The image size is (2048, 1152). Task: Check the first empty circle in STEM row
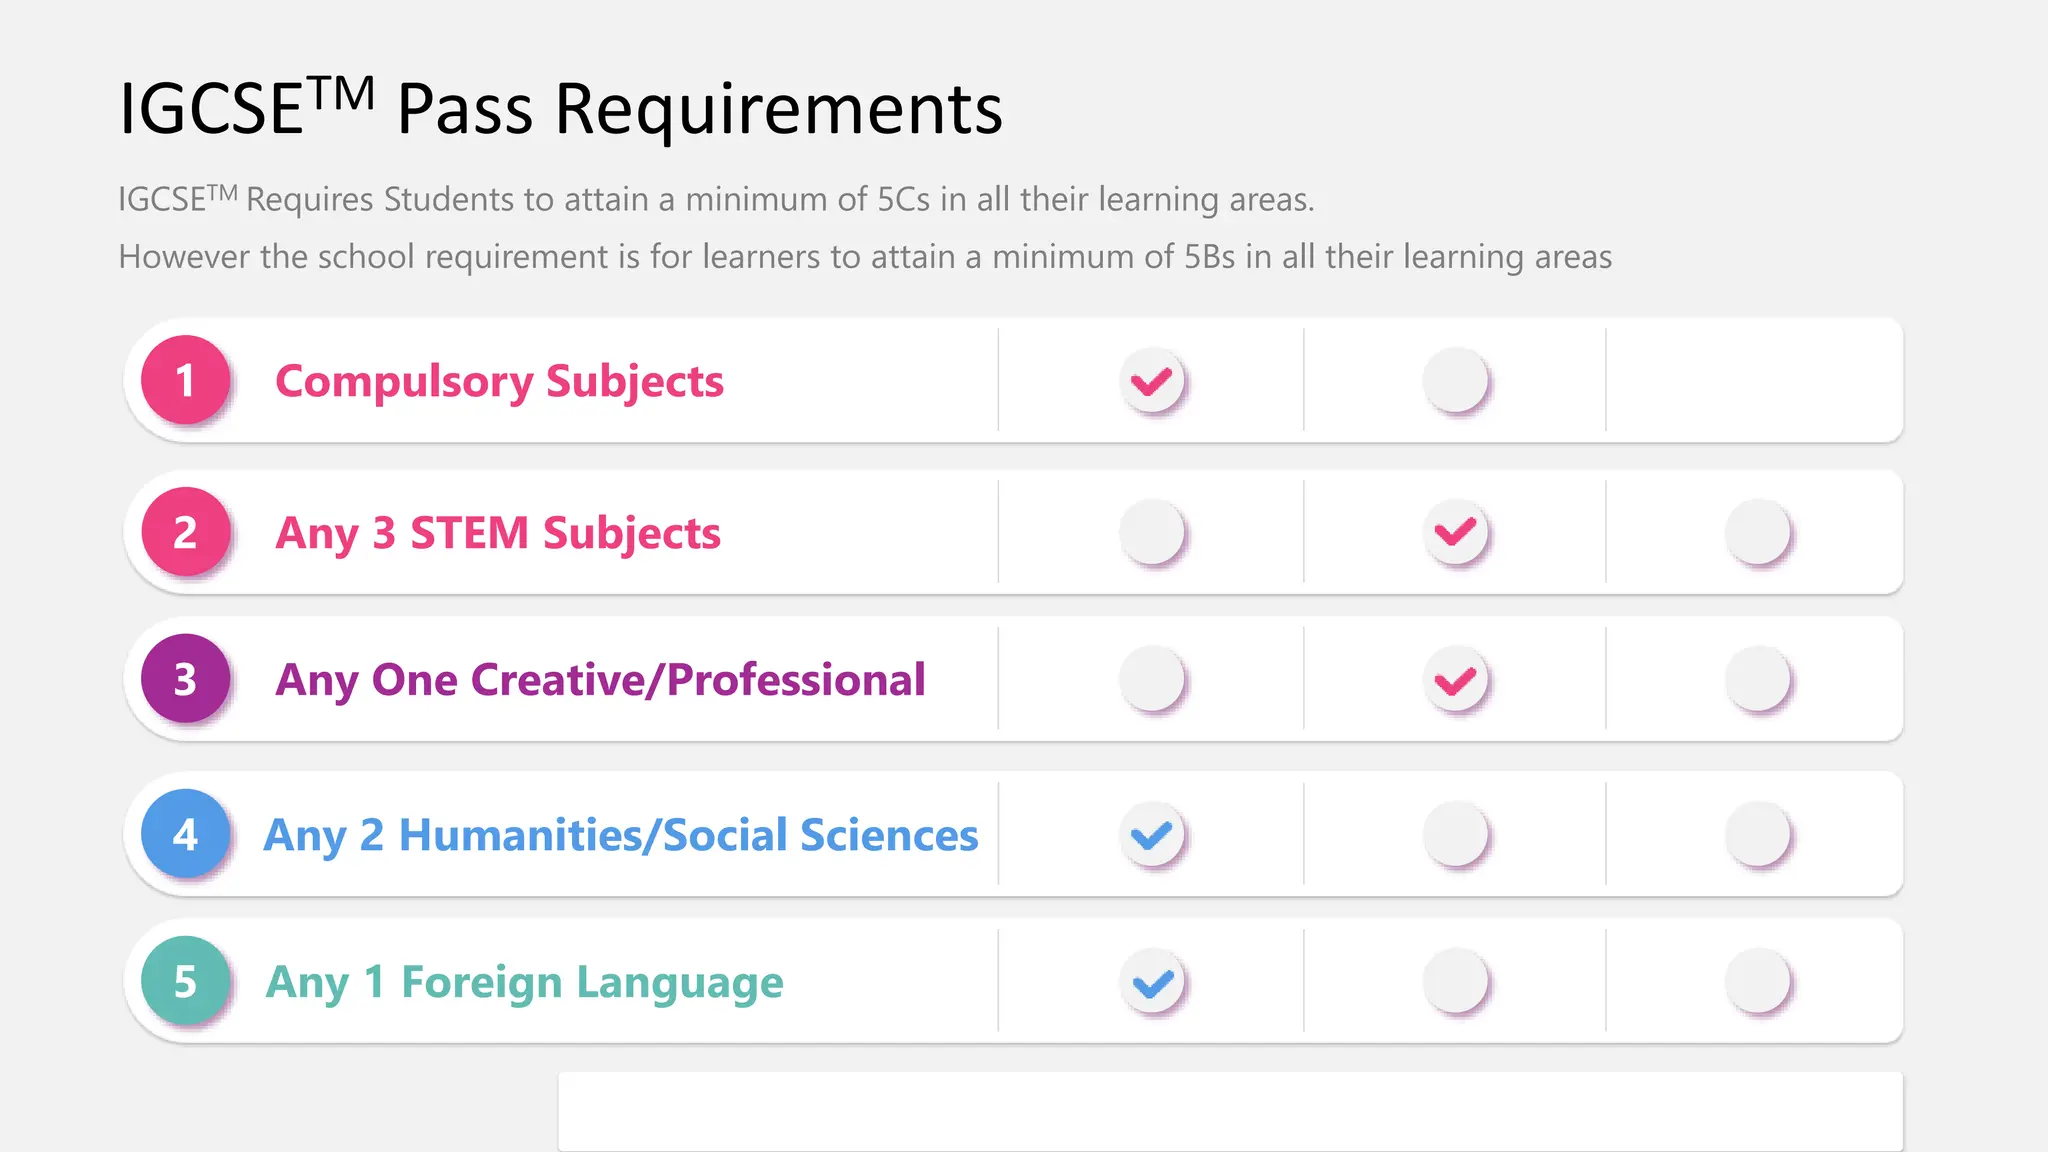(1152, 532)
